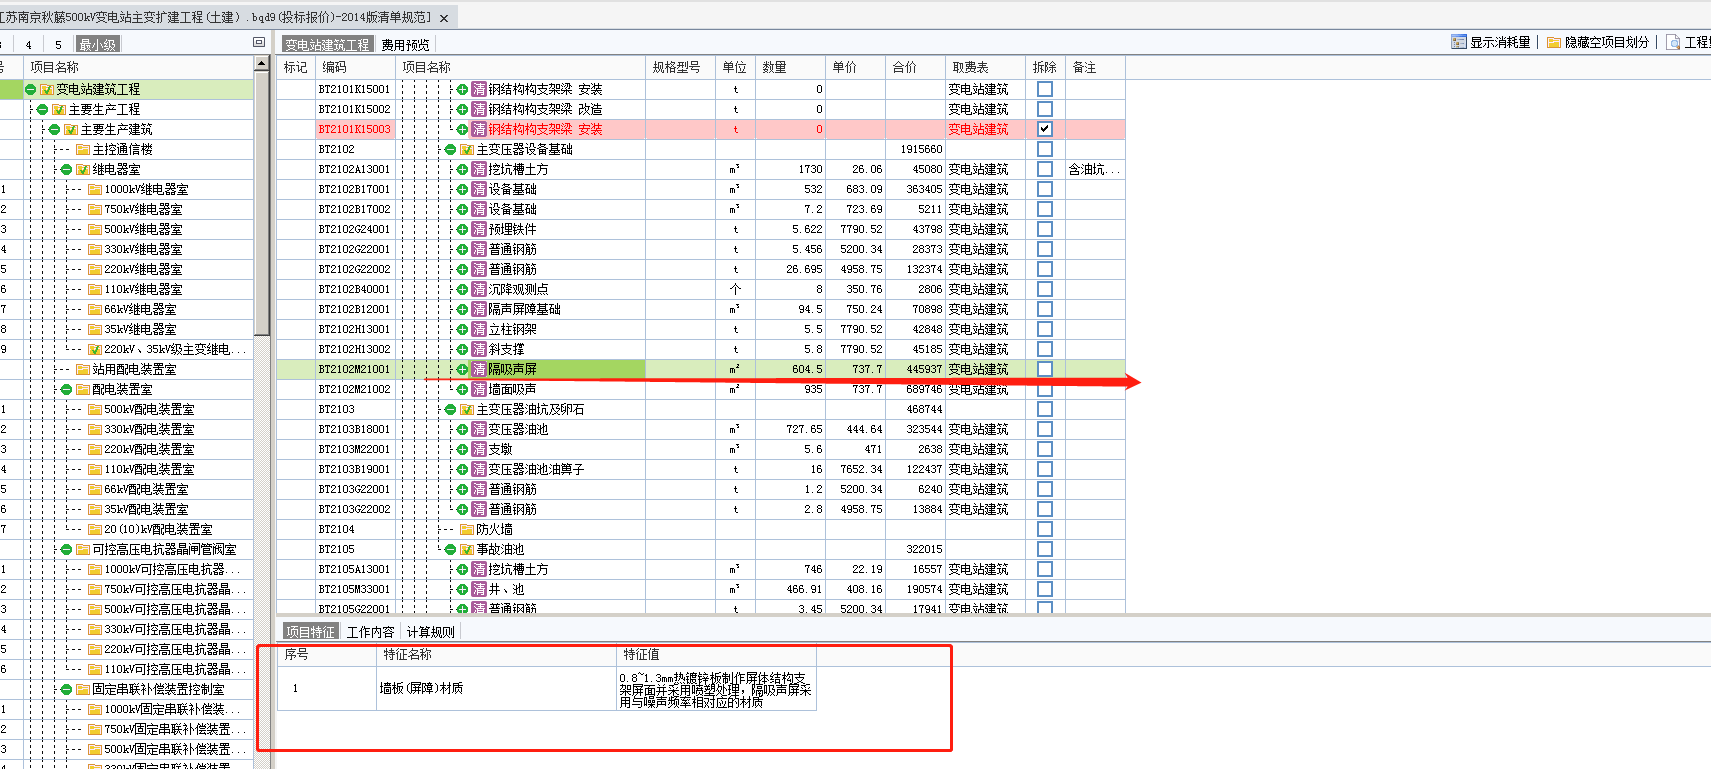The image size is (1711, 769).
Task: Check 拆除 box for 斜支撑 row
Action: tap(1045, 349)
